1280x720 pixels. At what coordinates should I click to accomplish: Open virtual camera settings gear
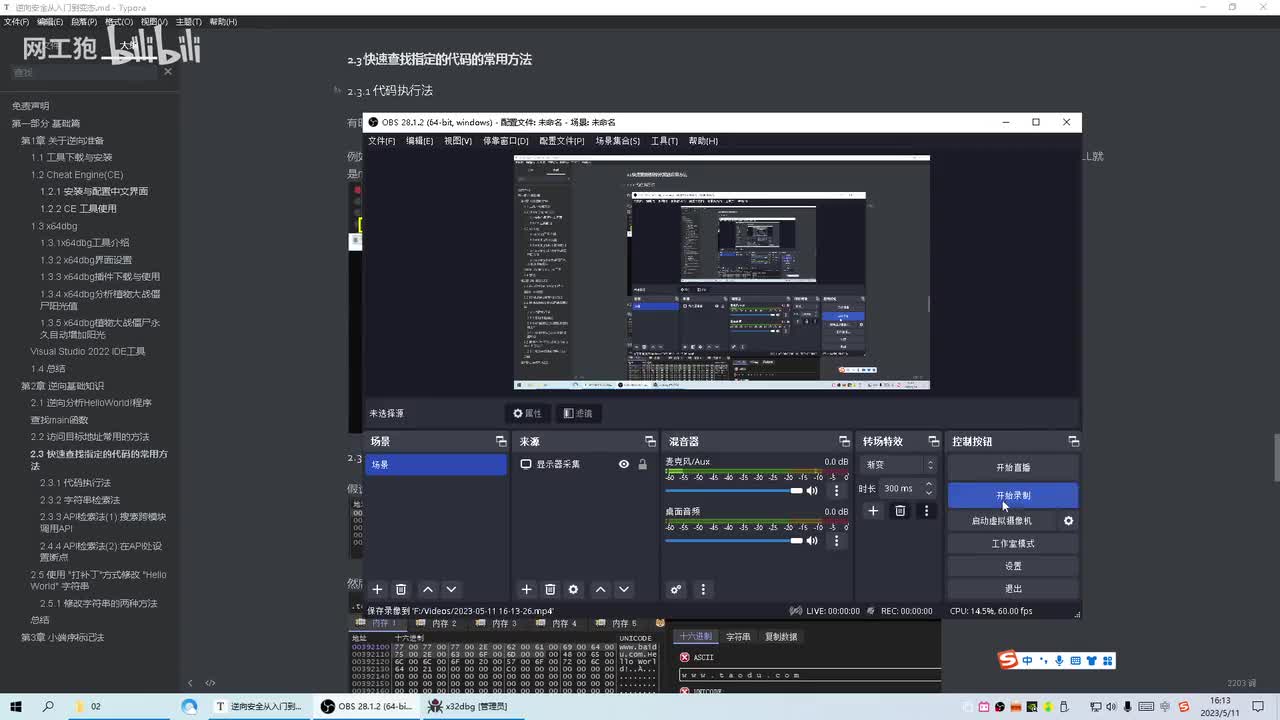[1068, 521]
